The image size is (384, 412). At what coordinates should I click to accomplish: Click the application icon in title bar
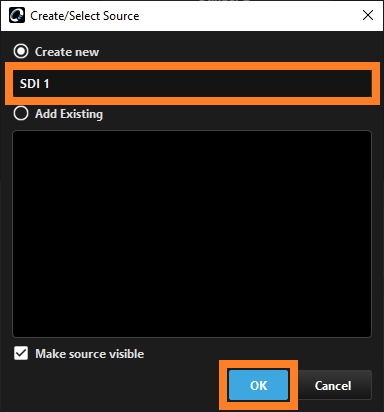(17, 15)
